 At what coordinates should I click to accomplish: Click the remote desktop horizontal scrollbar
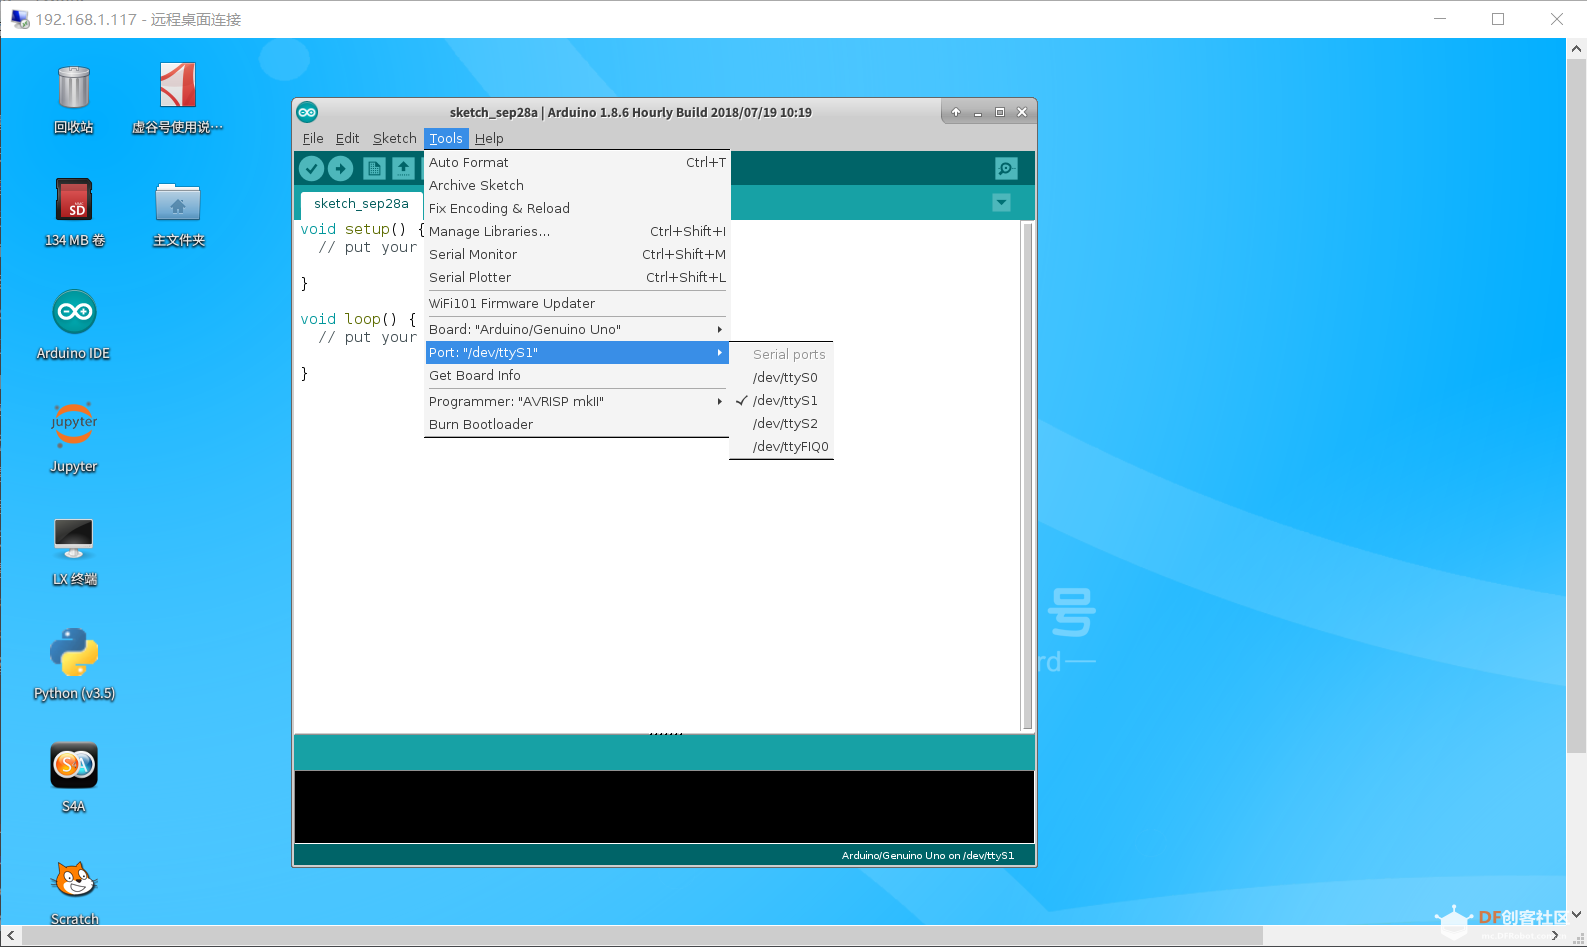coord(640,935)
